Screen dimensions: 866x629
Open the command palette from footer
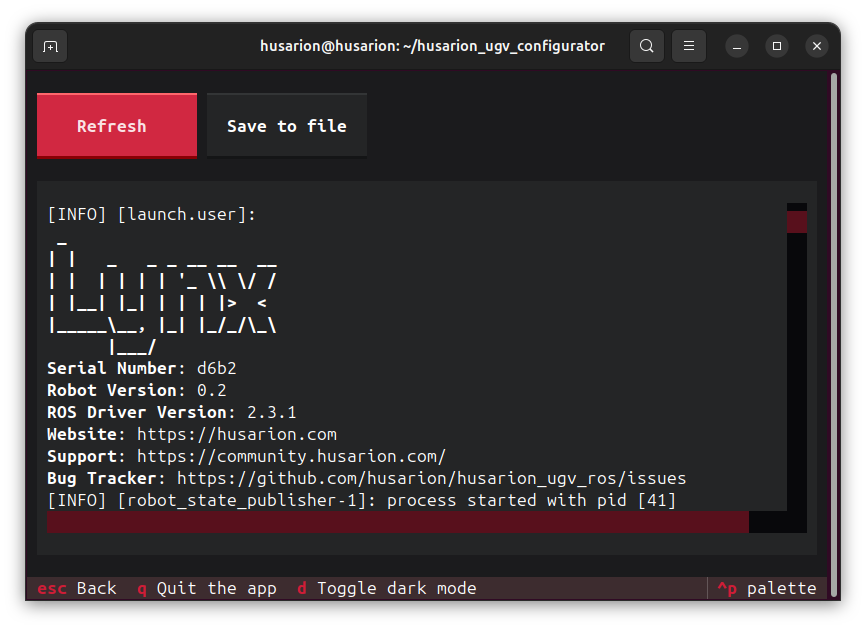[767, 588]
